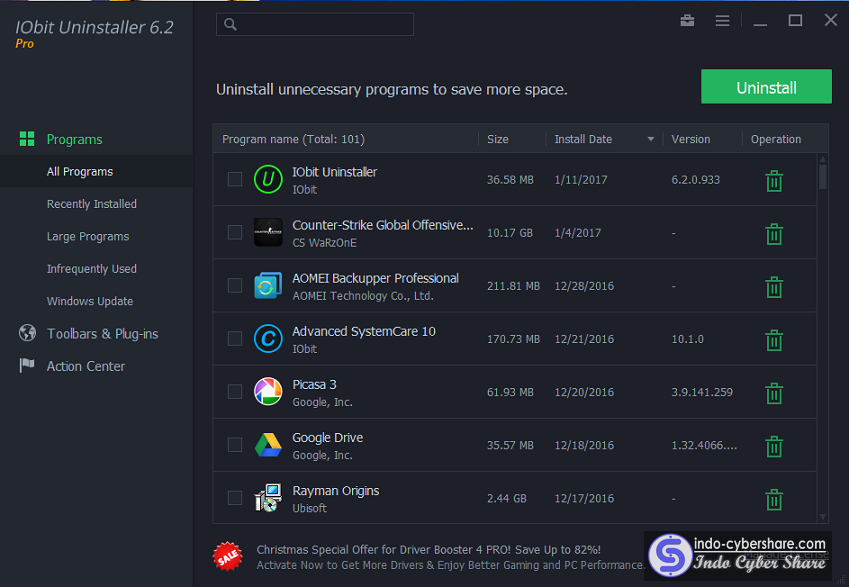Click the Picasa 3 program name

[314, 384]
